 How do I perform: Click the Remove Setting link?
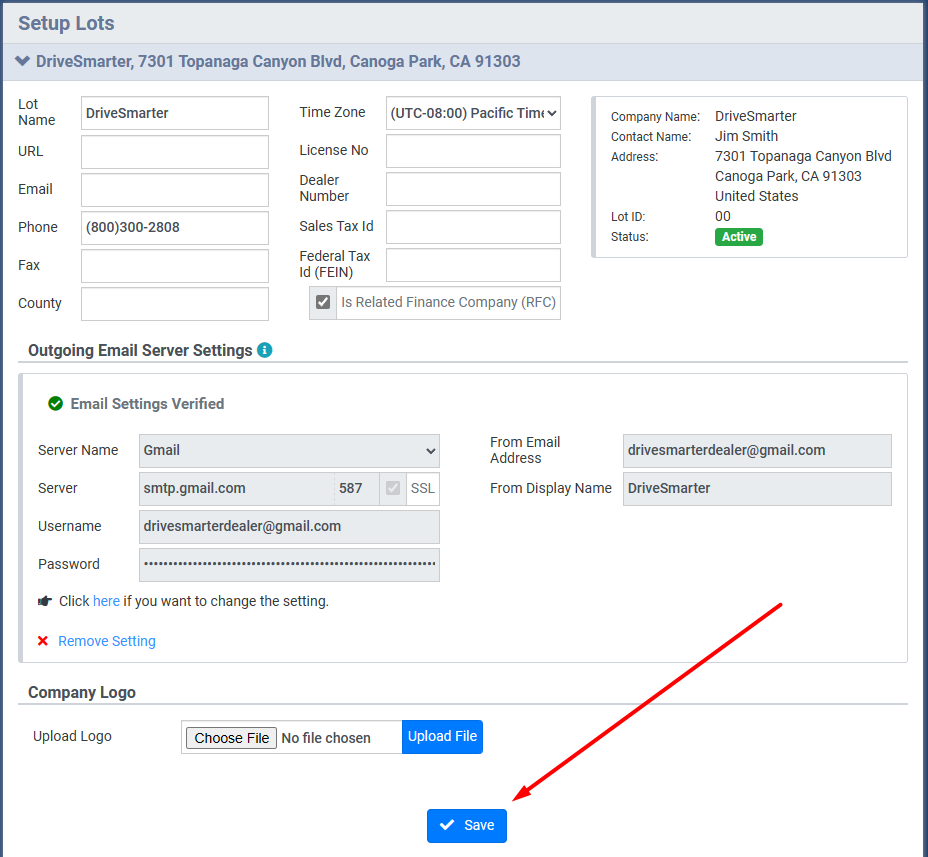(x=107, y=641)
